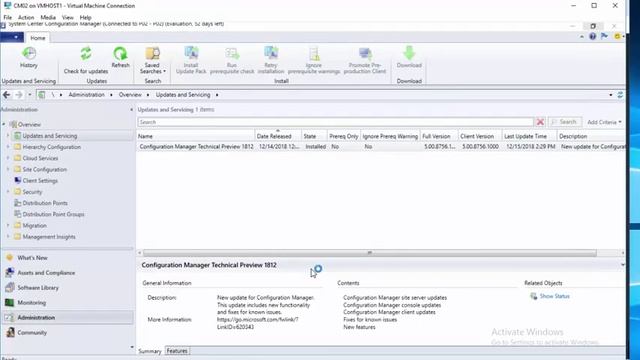Screen dimensions: 640x360
Task: Select the Configuration Manager Technical Preview 1812 row
Action: pos(380,146)
